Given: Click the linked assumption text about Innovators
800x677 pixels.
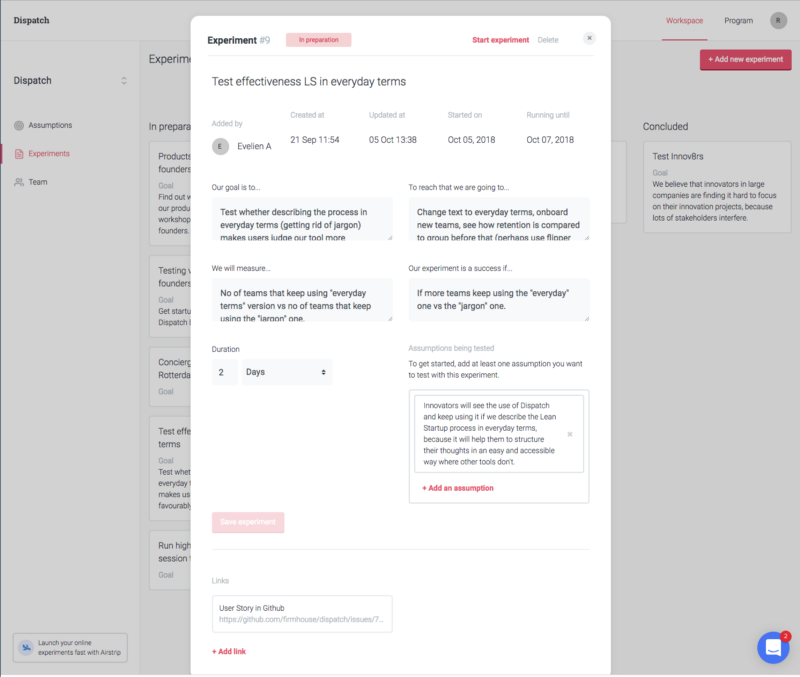Looking at the screenshot, I should point(490,434).
